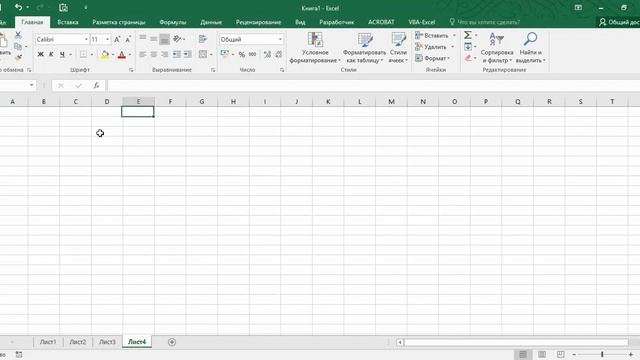Open font color dropdown arrow
Viewport: 640px width, 360px height.
pyautogui.click(x=130, y=55)
